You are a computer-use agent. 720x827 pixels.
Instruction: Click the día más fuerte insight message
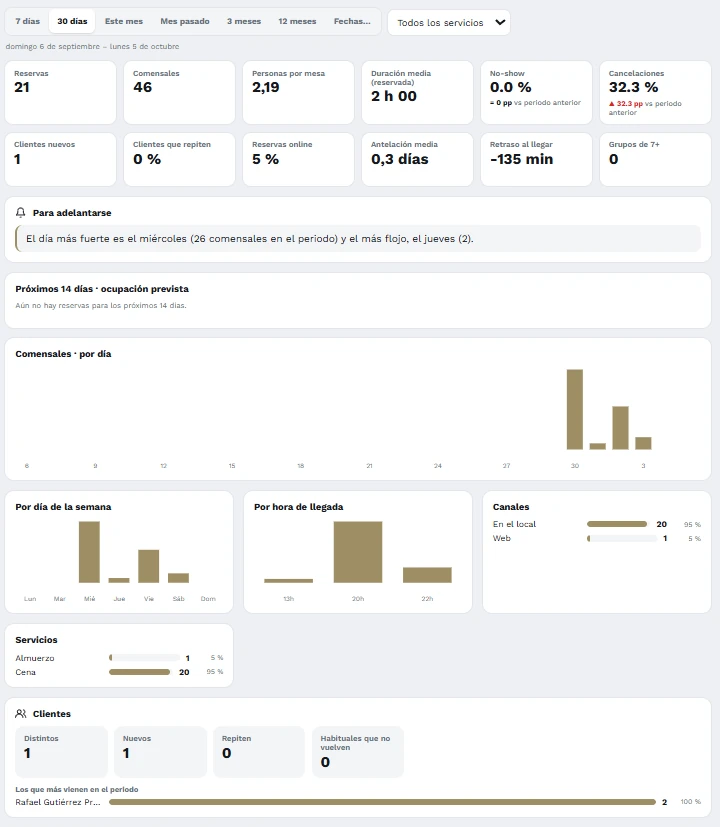pos(358,238)
